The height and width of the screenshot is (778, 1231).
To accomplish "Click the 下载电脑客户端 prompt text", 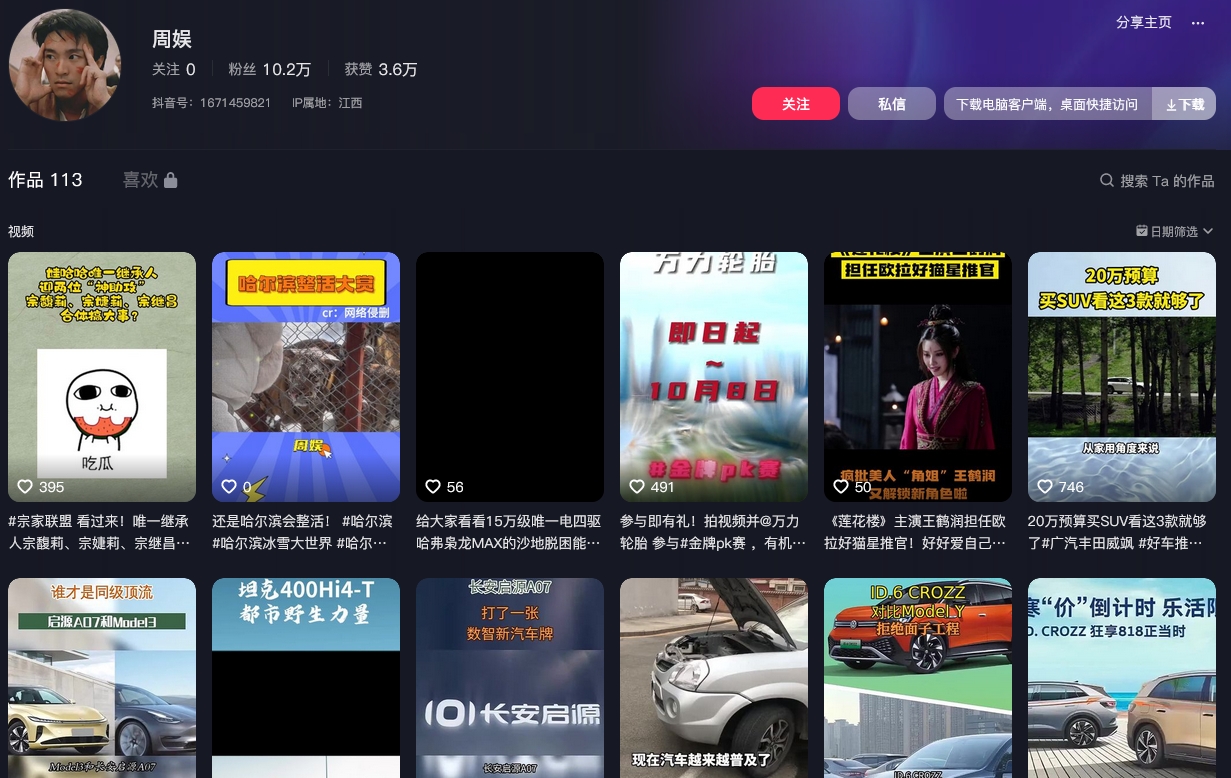I will [1047, 104].
